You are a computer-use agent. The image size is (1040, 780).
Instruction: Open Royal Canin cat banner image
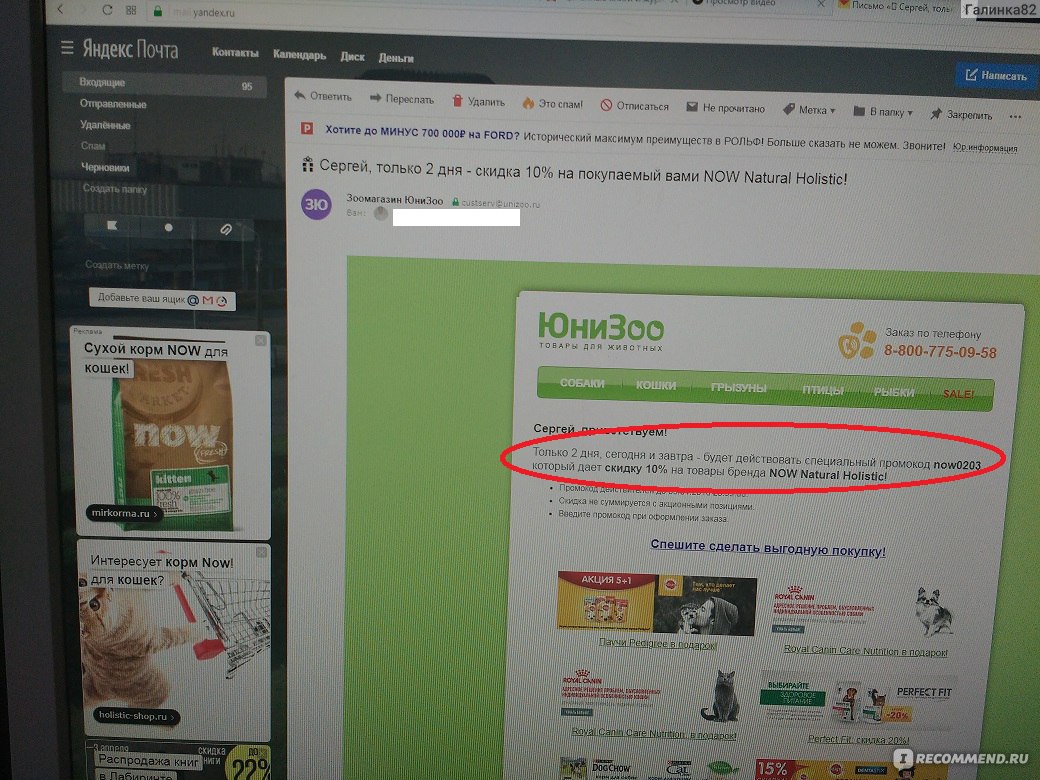pyautogui.click(x=651, y=696)
